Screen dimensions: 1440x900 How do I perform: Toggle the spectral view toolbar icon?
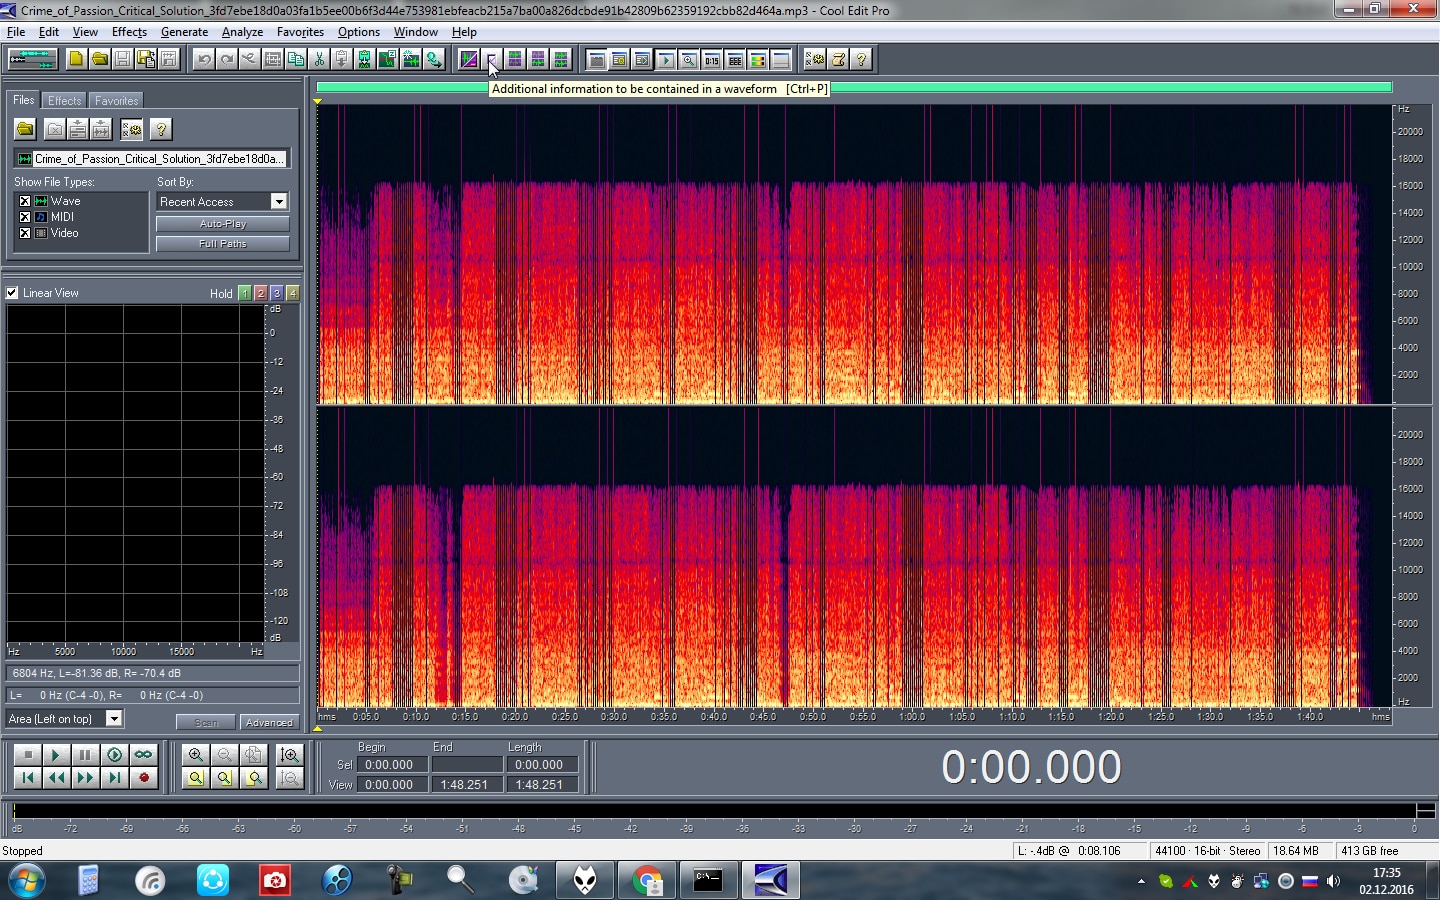pos(468,59)
